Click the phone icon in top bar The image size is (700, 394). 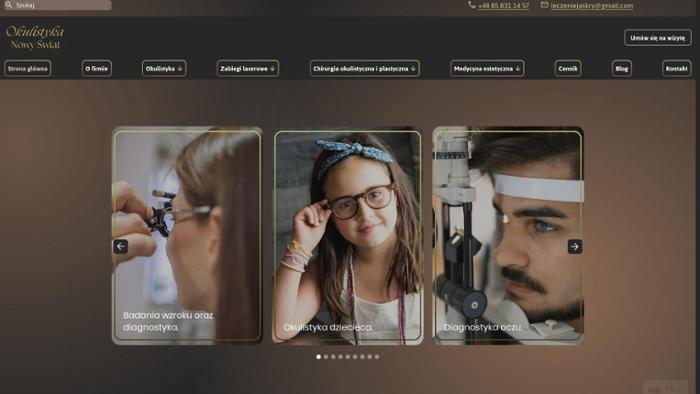tap(471, 5)
